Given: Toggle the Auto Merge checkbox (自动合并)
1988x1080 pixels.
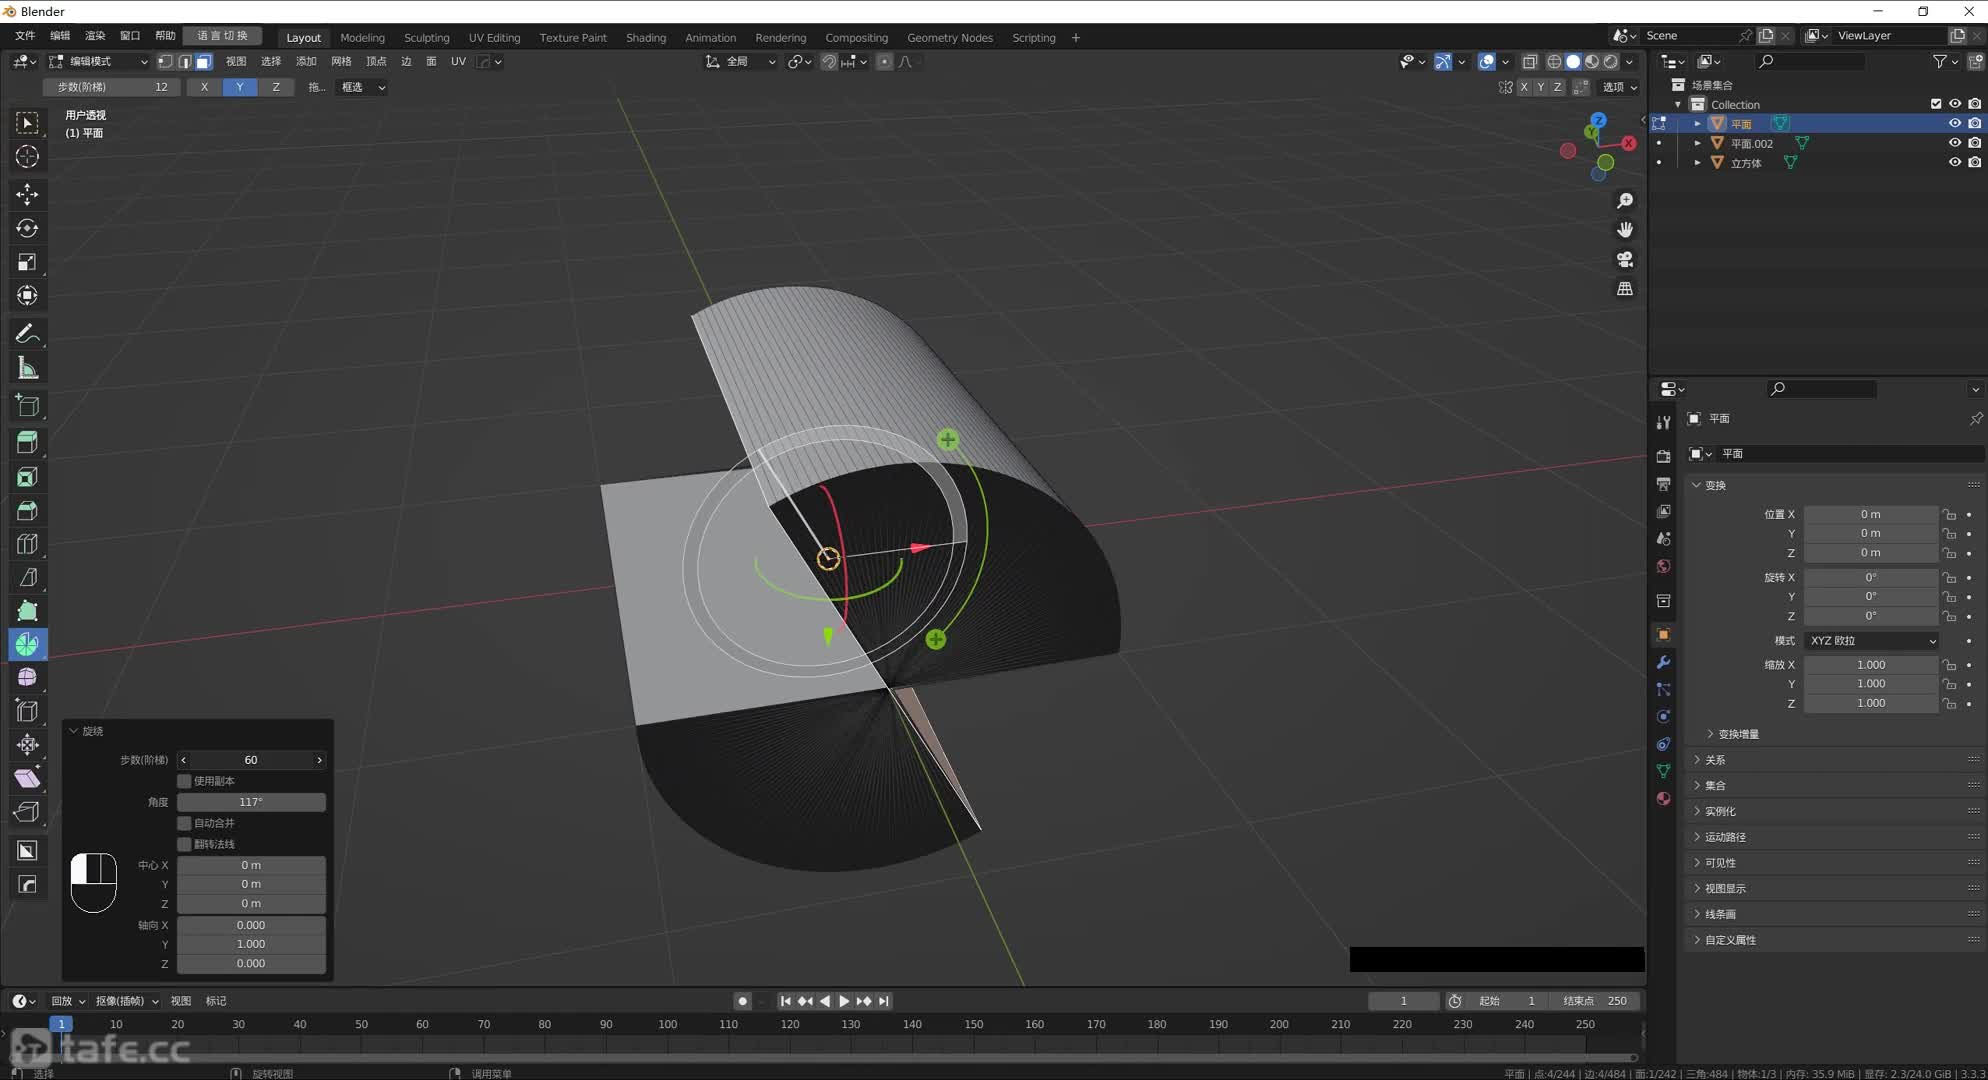Looking at the screenshot, I should [184, 823].
